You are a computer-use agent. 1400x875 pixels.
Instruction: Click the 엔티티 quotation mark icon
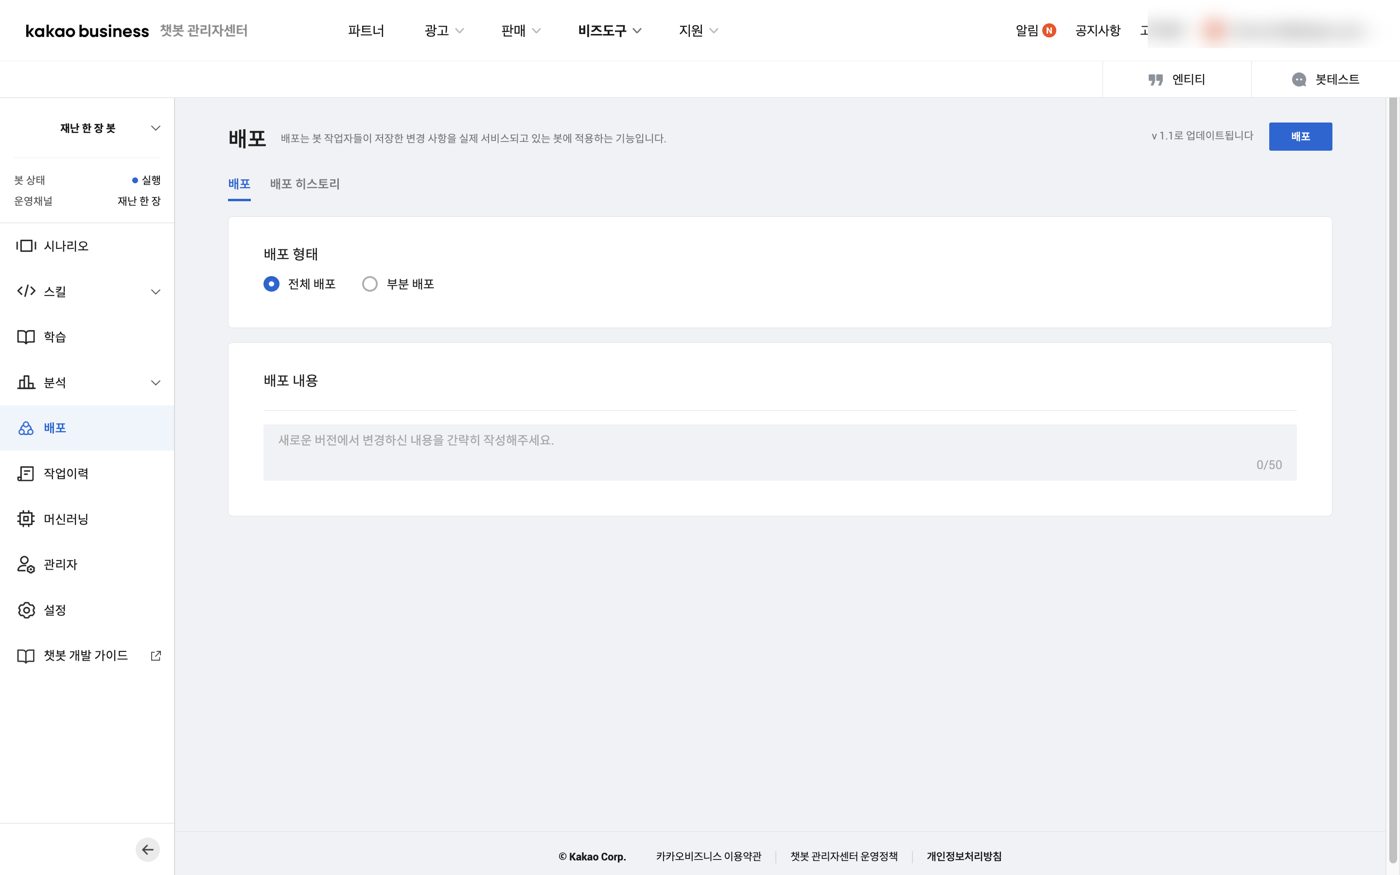[1156, 80]
